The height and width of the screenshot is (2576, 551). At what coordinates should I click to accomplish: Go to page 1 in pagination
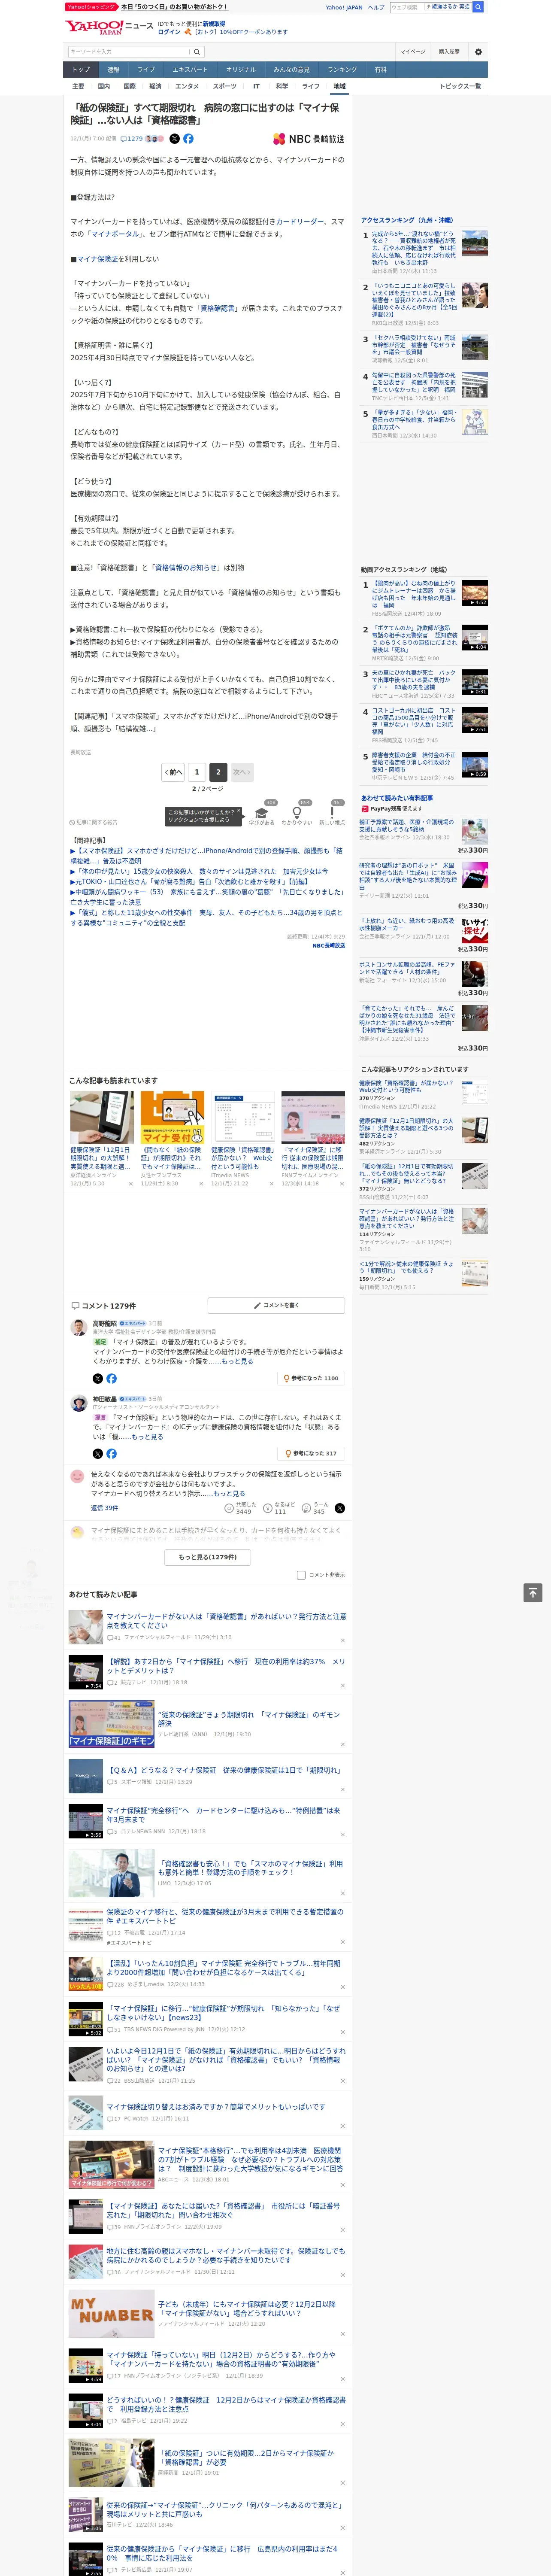click(x=196, y=772)
